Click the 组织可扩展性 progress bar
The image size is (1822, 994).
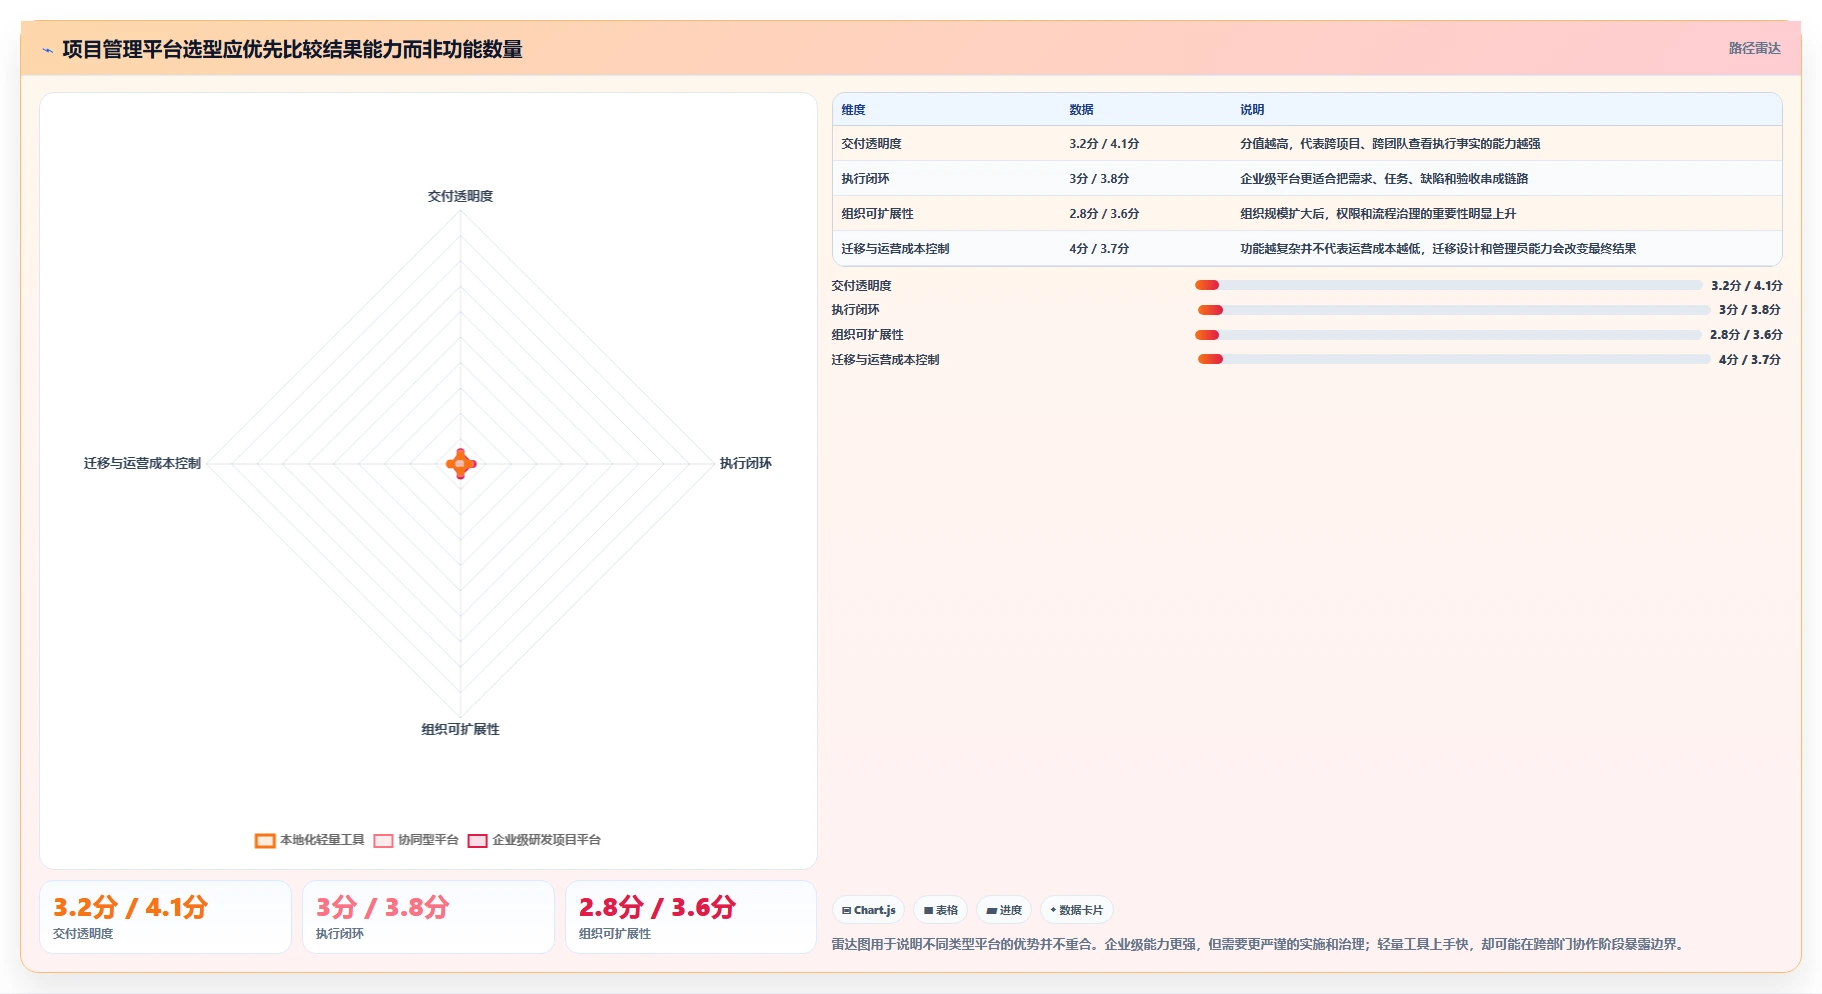click(x=1448, y=335)
